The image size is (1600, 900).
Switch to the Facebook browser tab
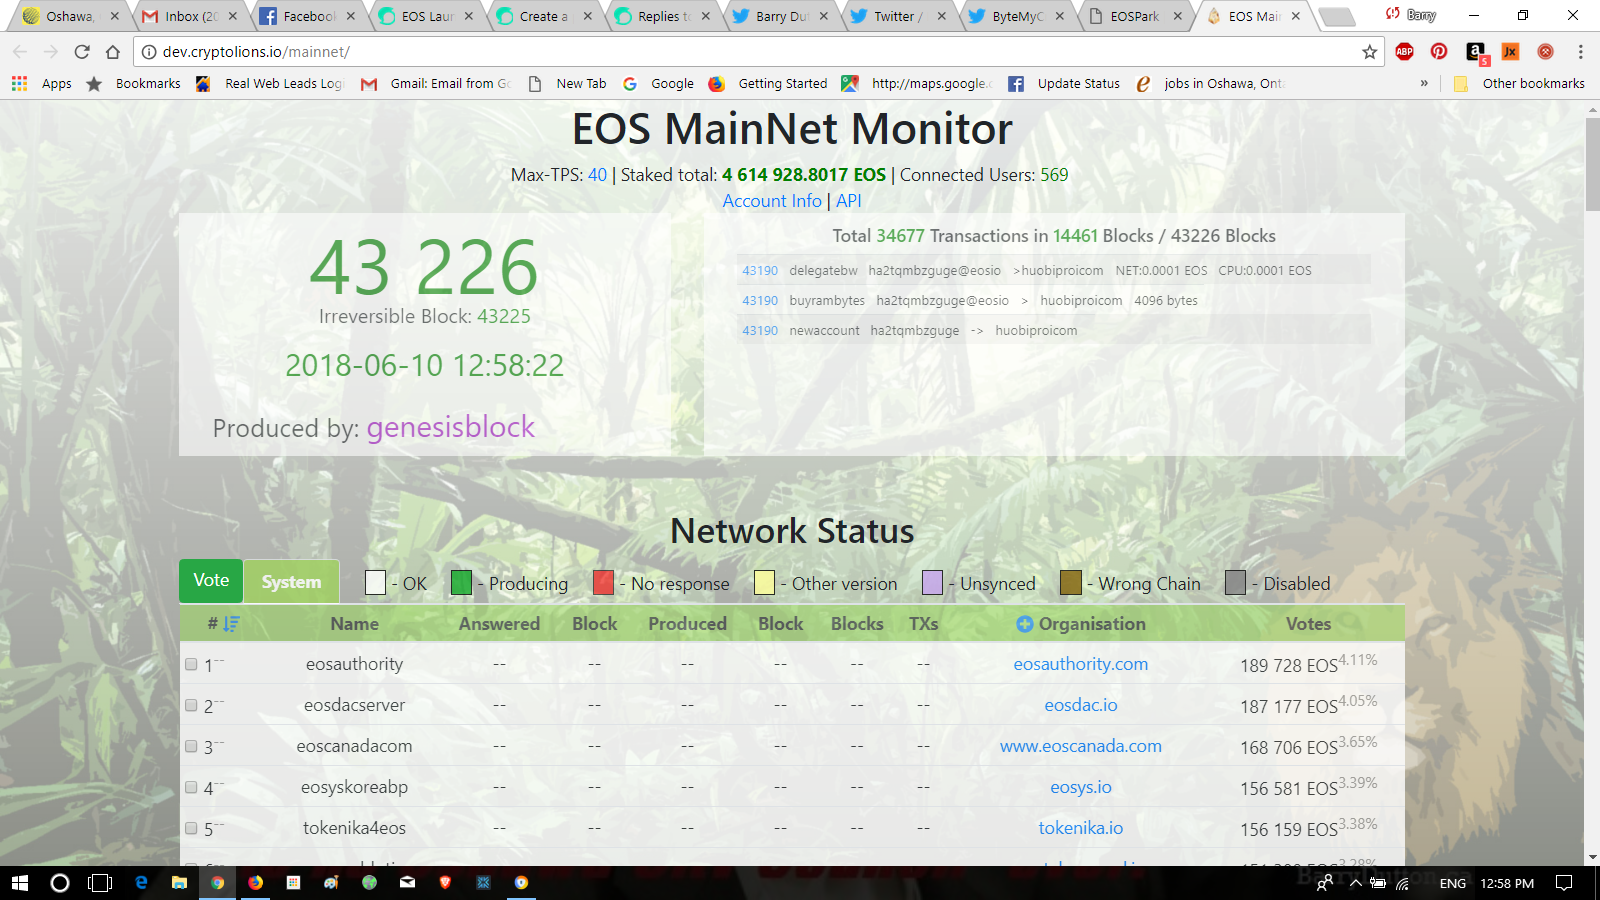[308, 16]
